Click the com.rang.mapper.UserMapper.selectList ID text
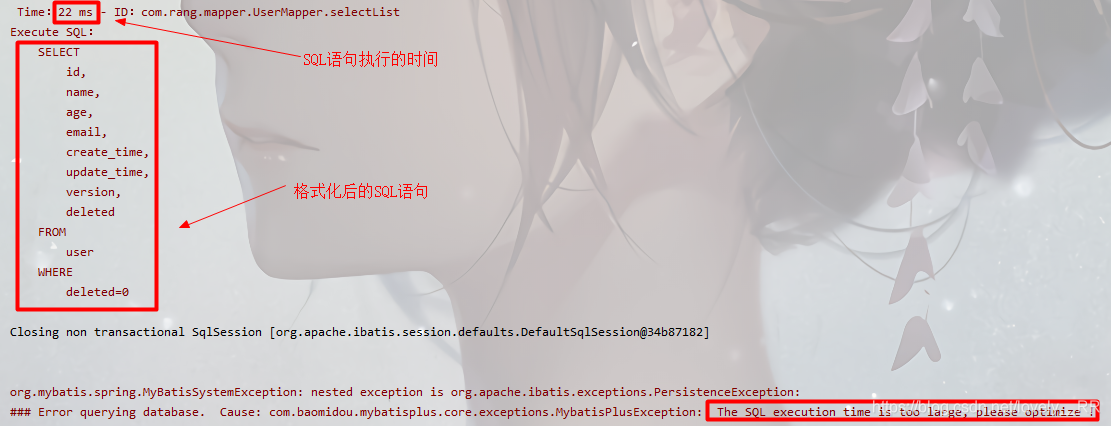 pyautogui.click(x=270, y=12)
